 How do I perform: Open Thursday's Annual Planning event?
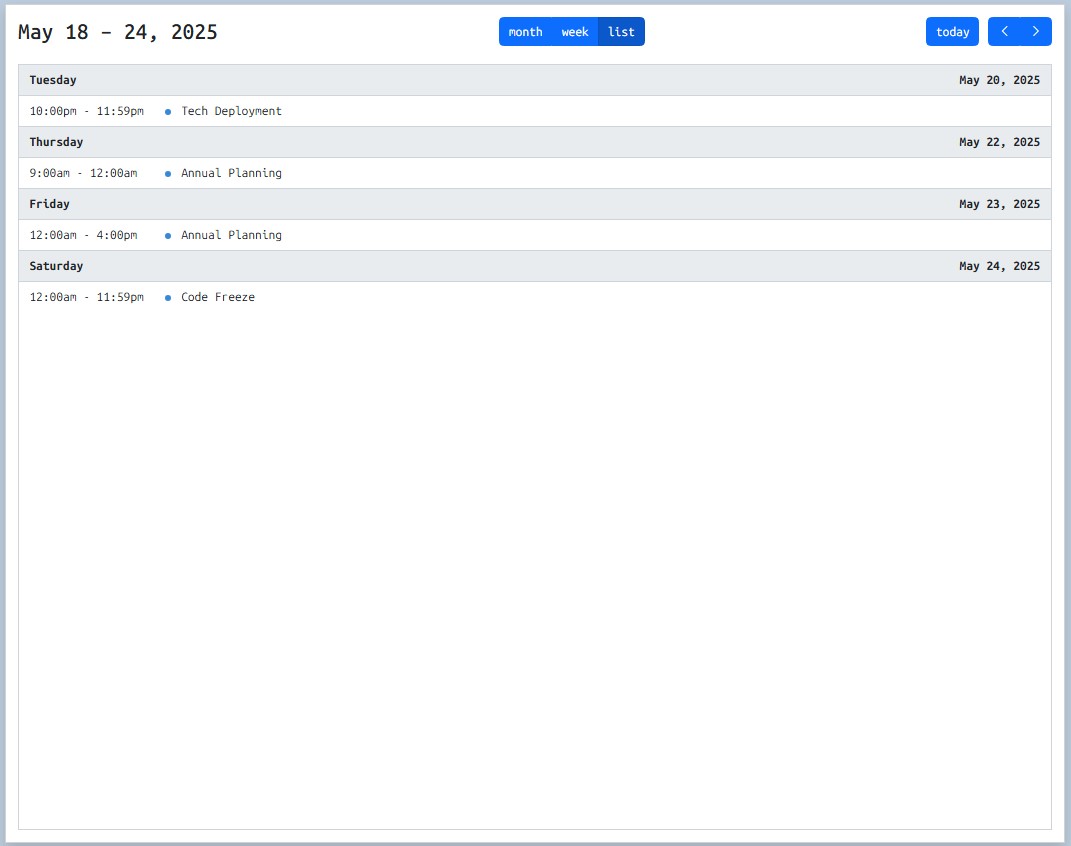tap(231, 173)
